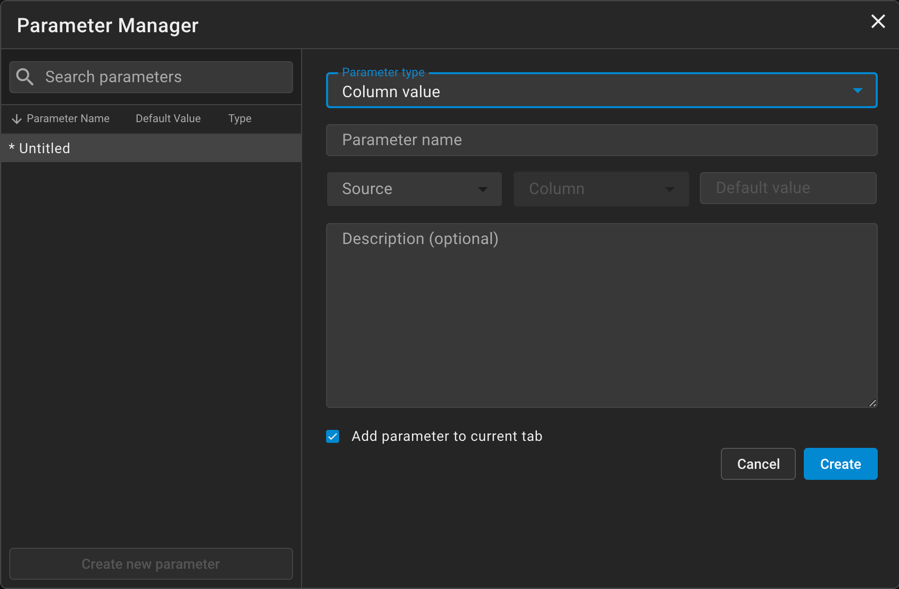
Task: Click Create new parameter button
Action: pos(151,564)
